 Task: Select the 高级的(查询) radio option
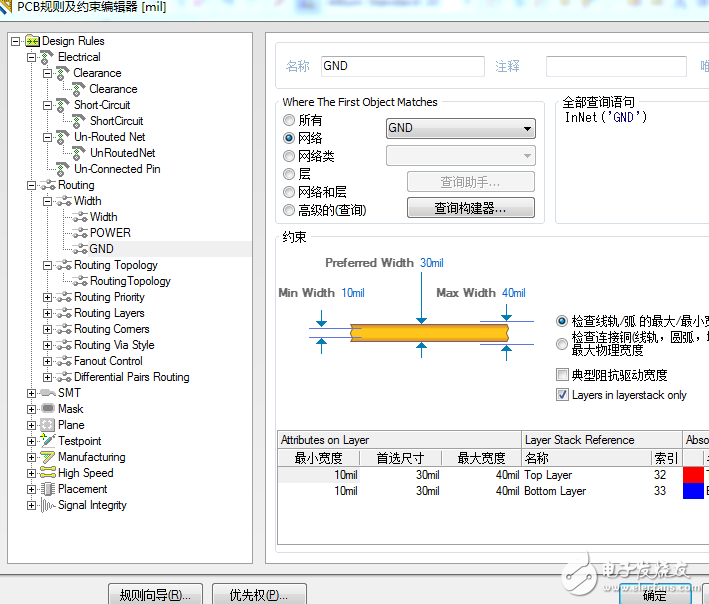[288, 210]
